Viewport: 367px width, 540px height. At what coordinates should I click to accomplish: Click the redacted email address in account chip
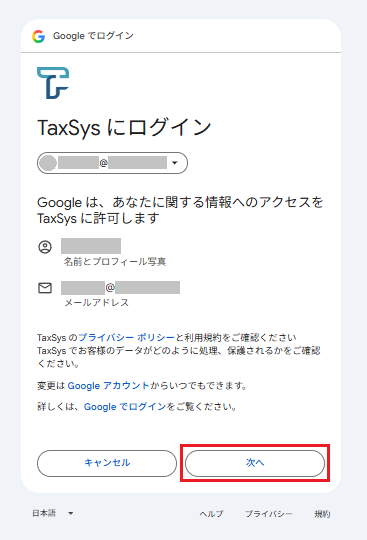tap(113, 163)
